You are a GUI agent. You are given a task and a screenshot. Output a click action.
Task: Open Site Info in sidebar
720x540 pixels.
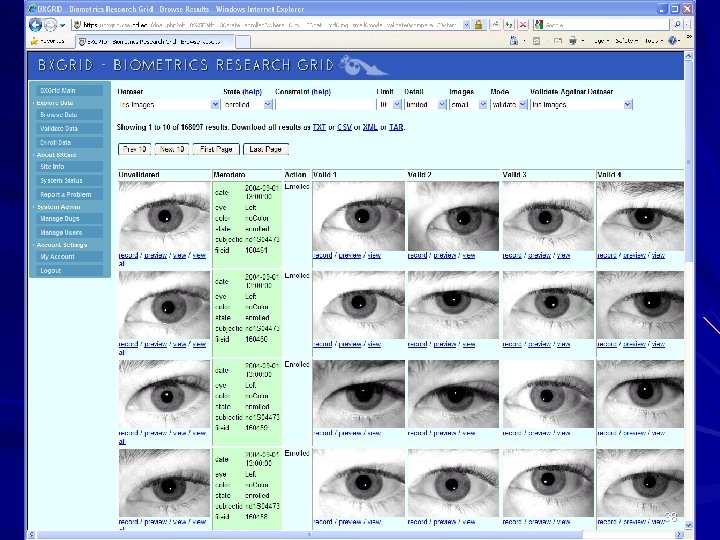click(x=69, y=167)
